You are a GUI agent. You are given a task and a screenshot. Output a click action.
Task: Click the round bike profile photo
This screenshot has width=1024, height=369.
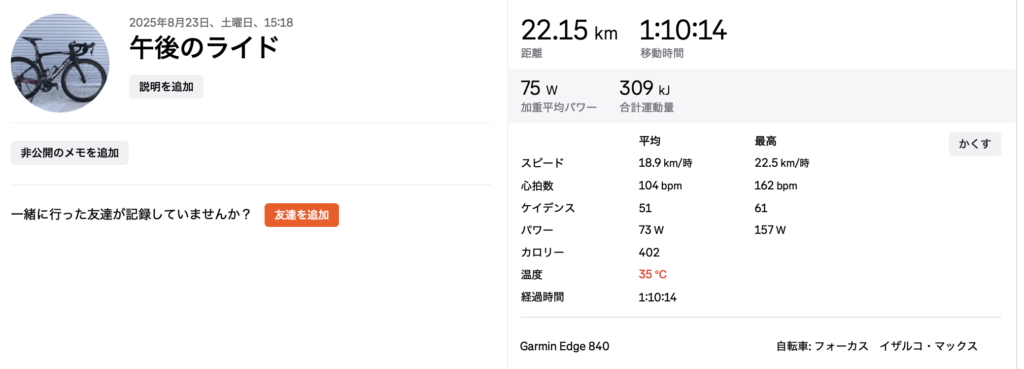[x=60, y=62]
